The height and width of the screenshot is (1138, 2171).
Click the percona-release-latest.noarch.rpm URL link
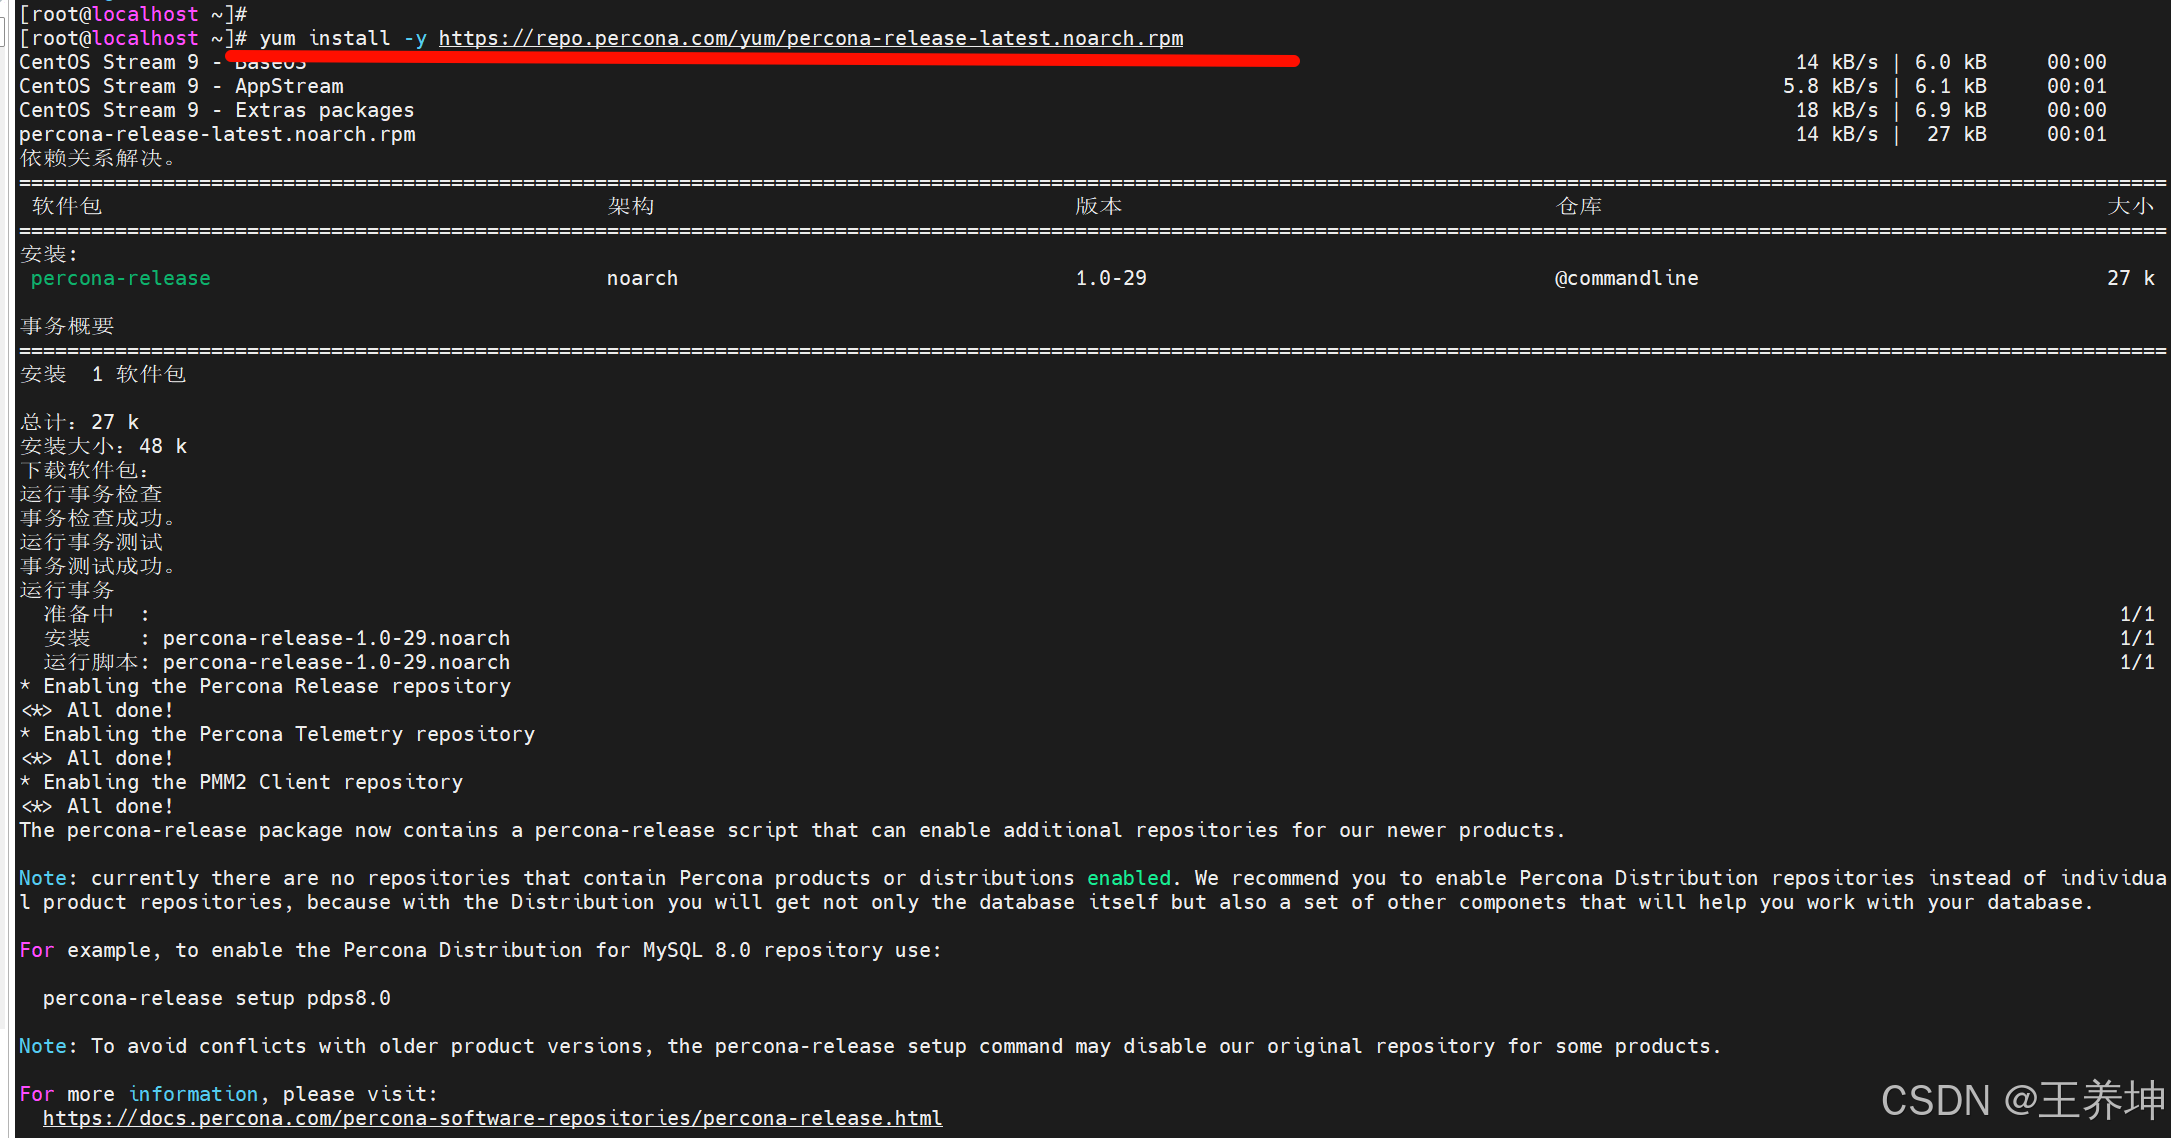click(x=810, y=38)
